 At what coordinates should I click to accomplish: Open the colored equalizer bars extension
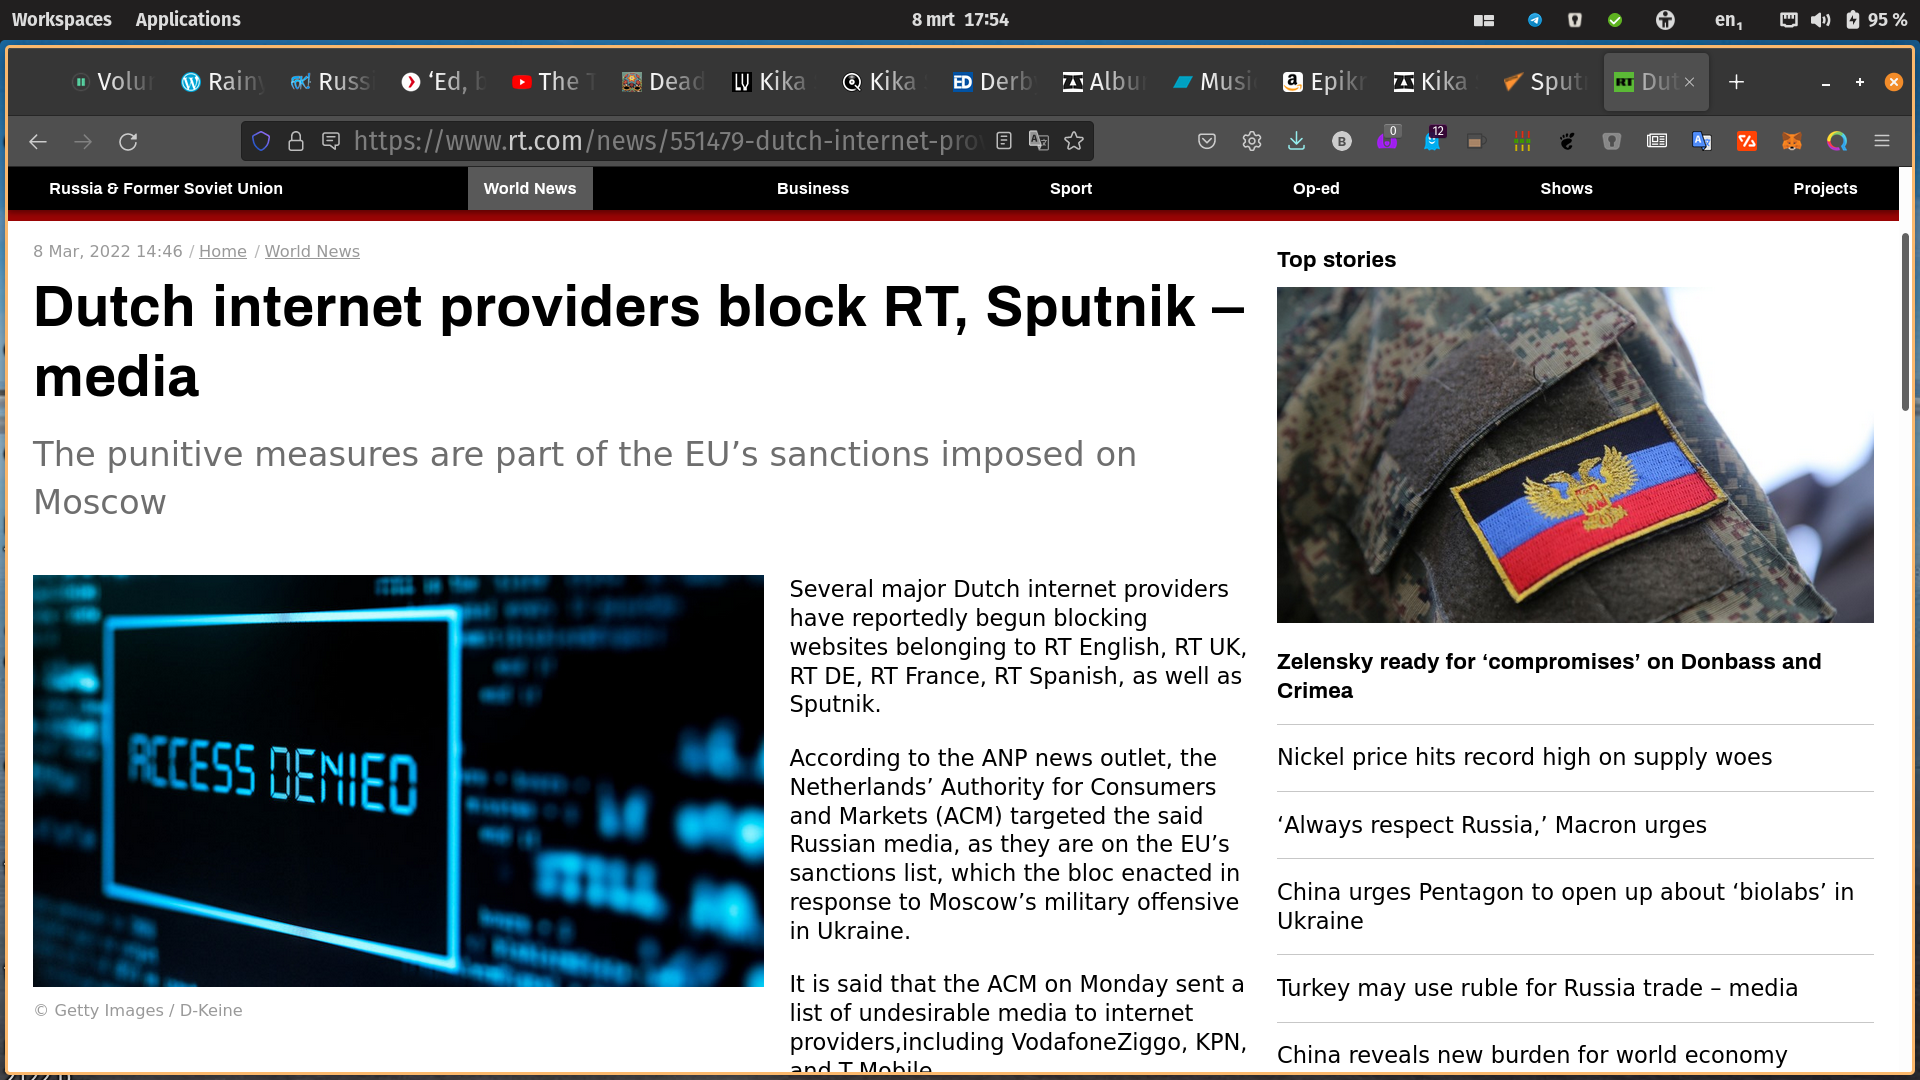click(x=1522, y=142)
